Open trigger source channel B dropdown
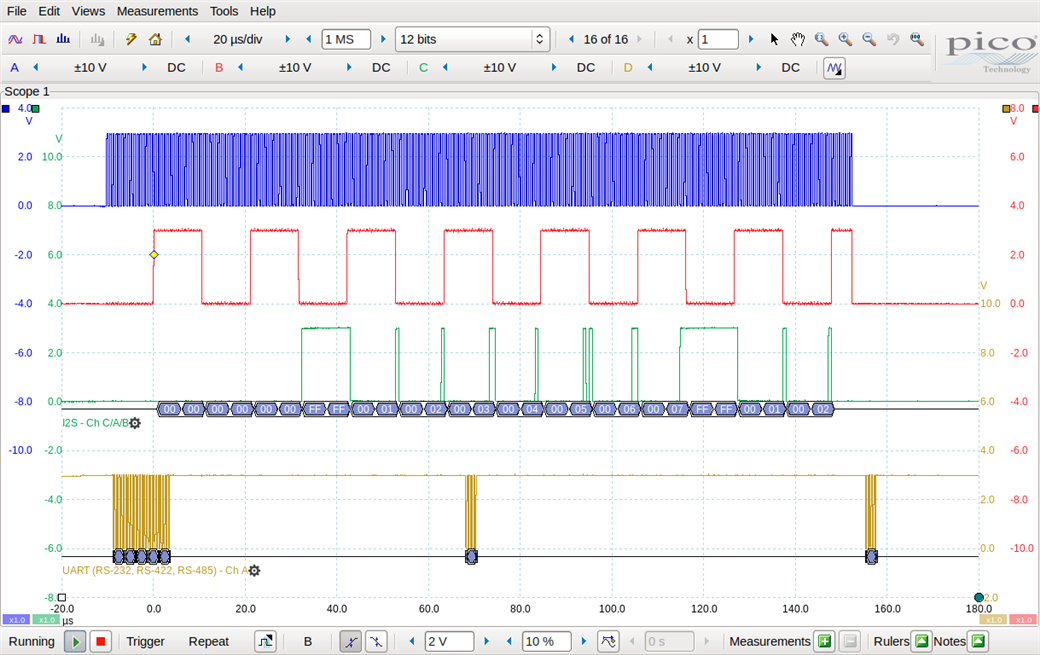The image size is (1040, 655). (308, 641)
